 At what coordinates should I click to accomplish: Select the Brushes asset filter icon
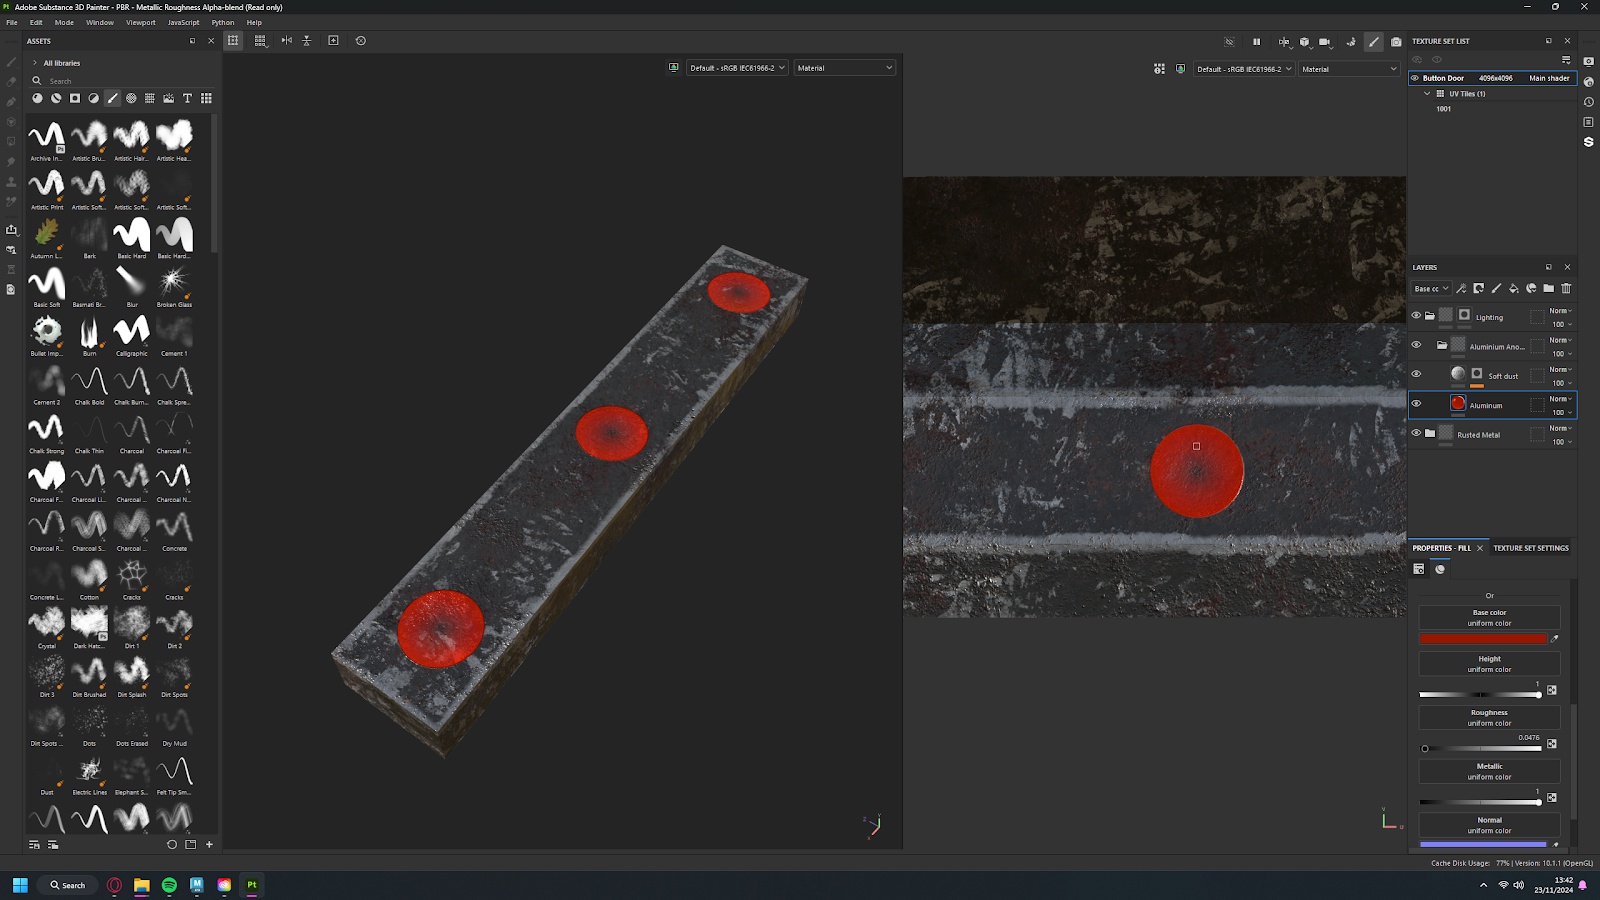pyautogui.click(x=112, y=98)
